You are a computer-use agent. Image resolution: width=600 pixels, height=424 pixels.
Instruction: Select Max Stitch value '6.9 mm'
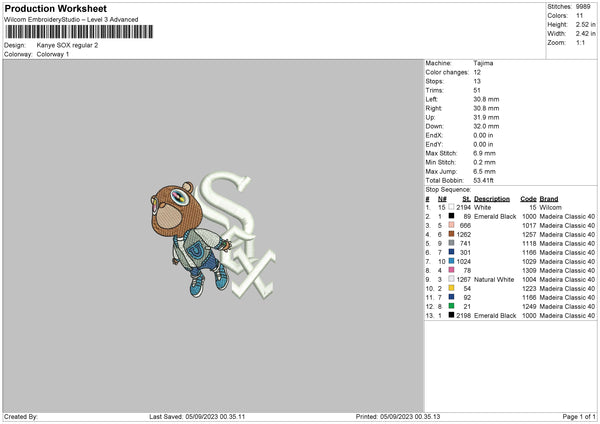tap(484, 153)
